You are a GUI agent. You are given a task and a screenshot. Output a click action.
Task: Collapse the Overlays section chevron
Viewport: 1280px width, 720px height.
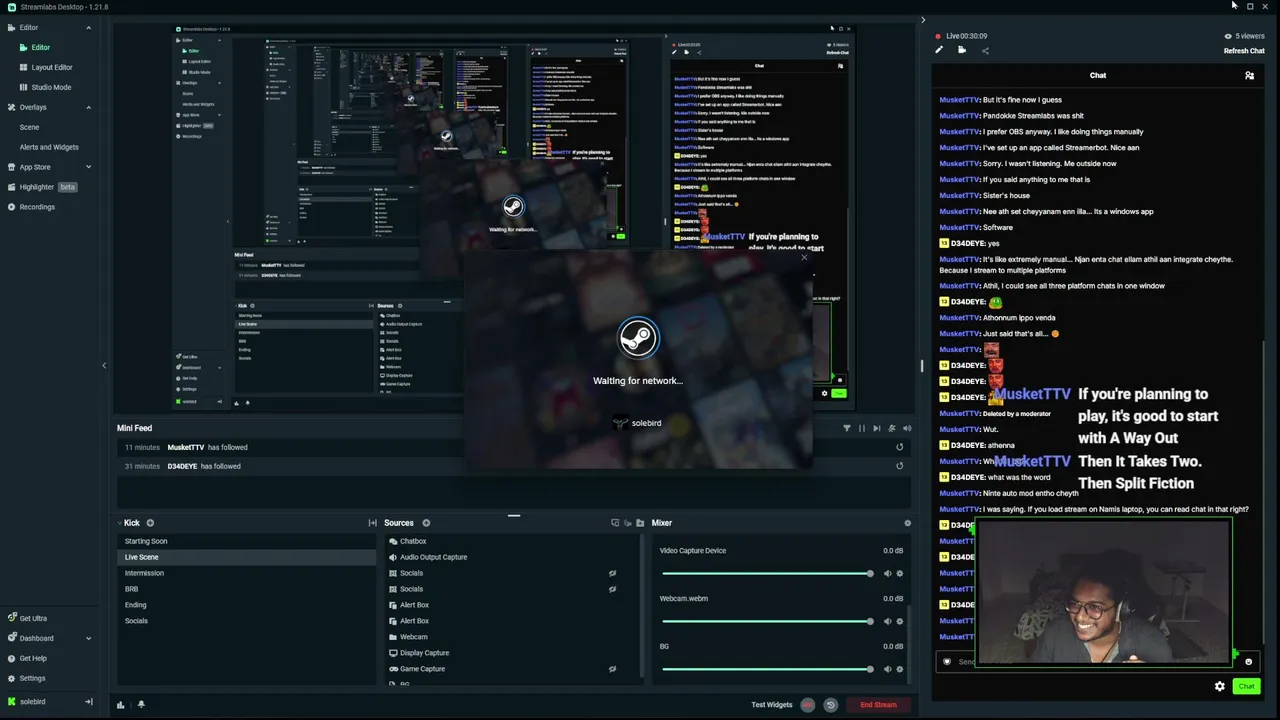pyautogui.click(x=88, y=107)
